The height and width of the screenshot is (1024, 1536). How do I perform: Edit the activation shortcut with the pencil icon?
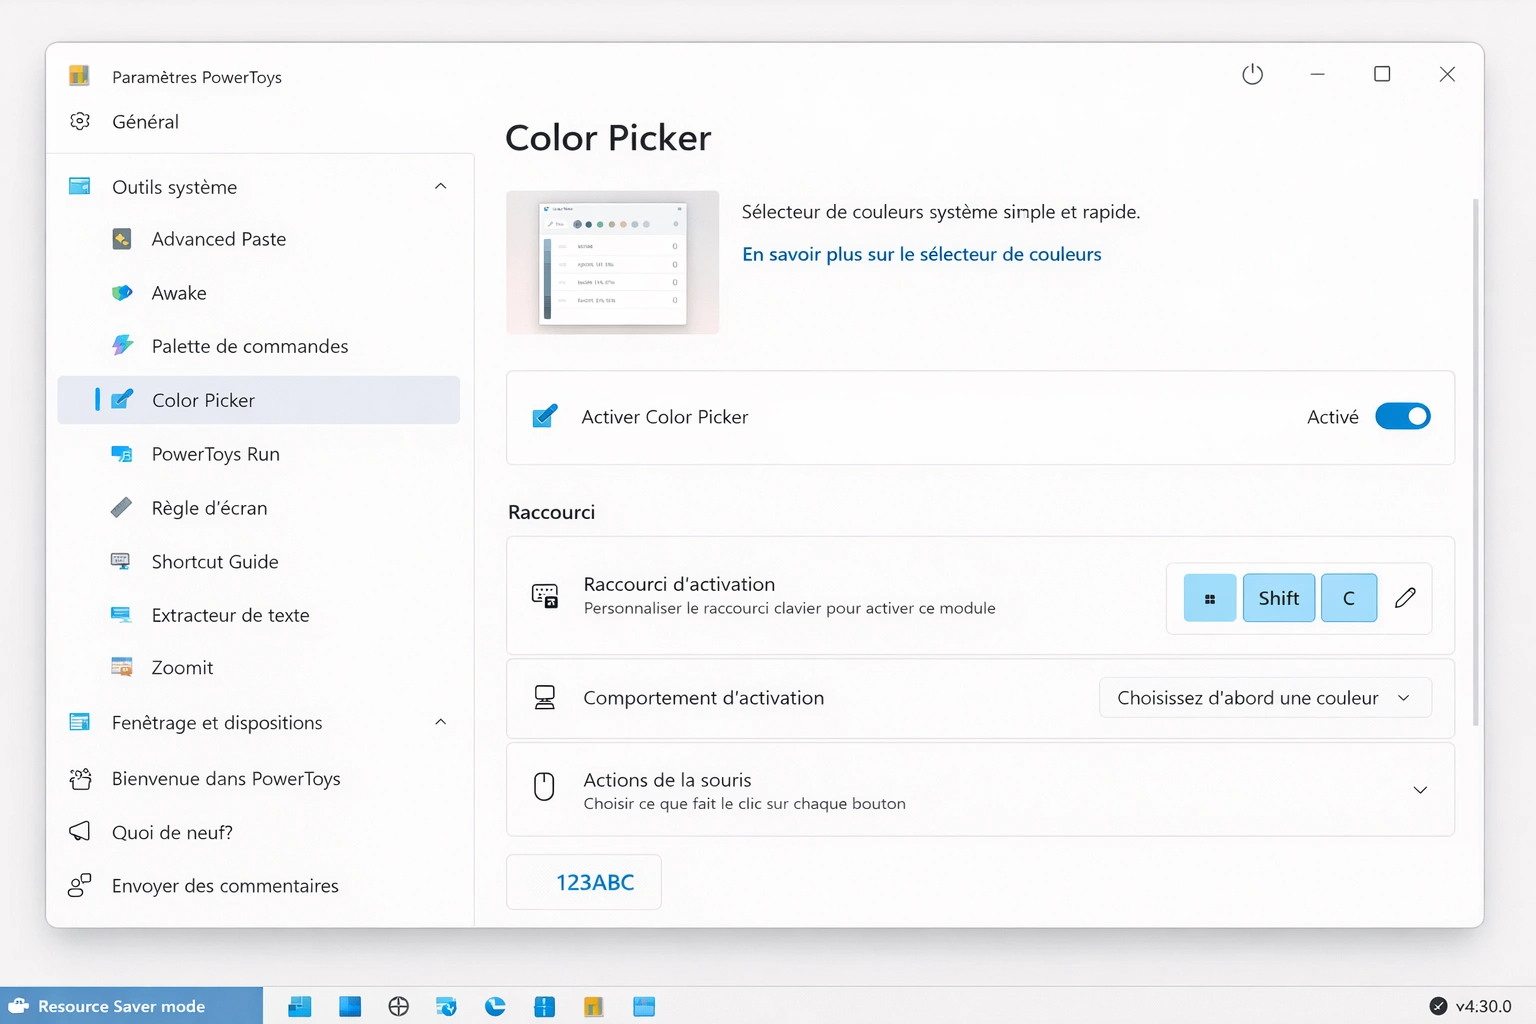1405,597
